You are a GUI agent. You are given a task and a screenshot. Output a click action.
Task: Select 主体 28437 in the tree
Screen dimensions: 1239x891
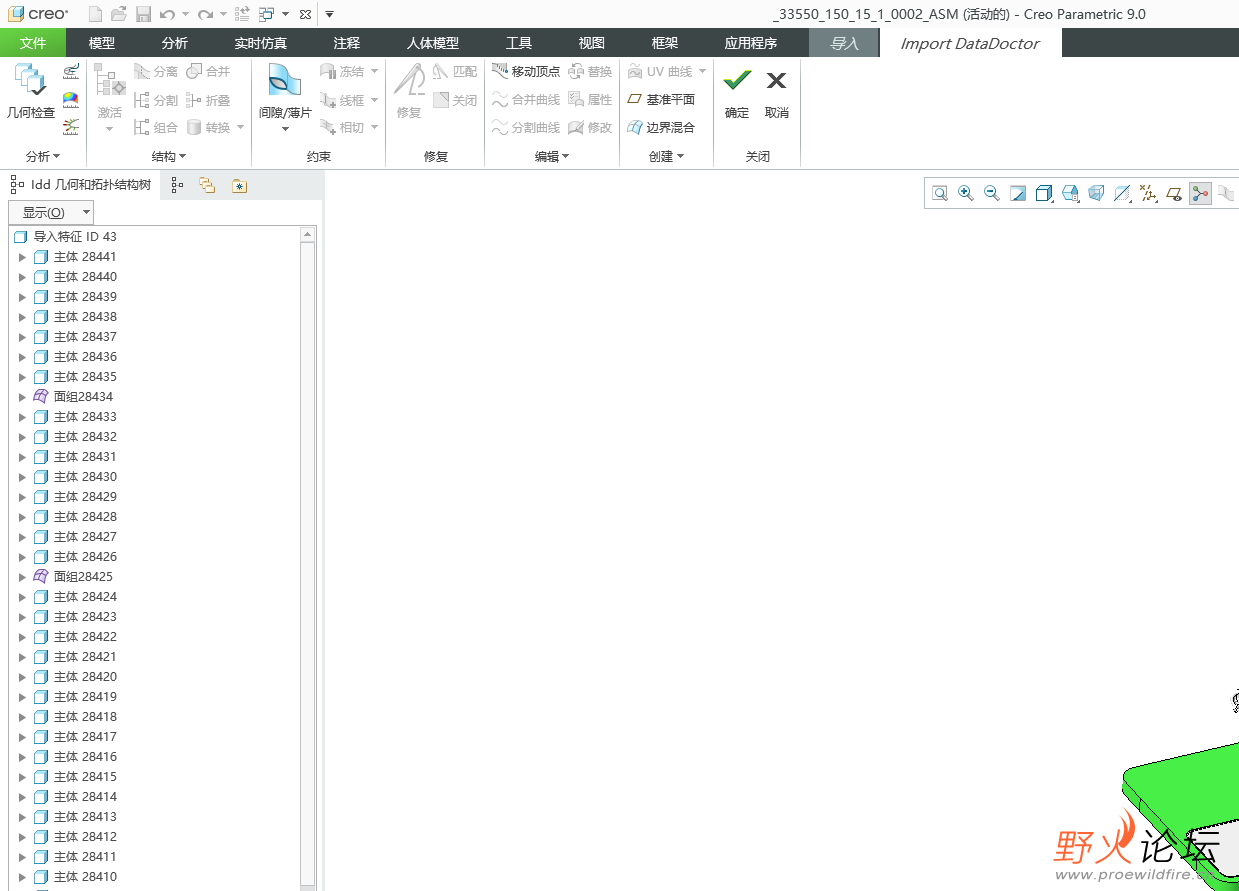point(85,337)
